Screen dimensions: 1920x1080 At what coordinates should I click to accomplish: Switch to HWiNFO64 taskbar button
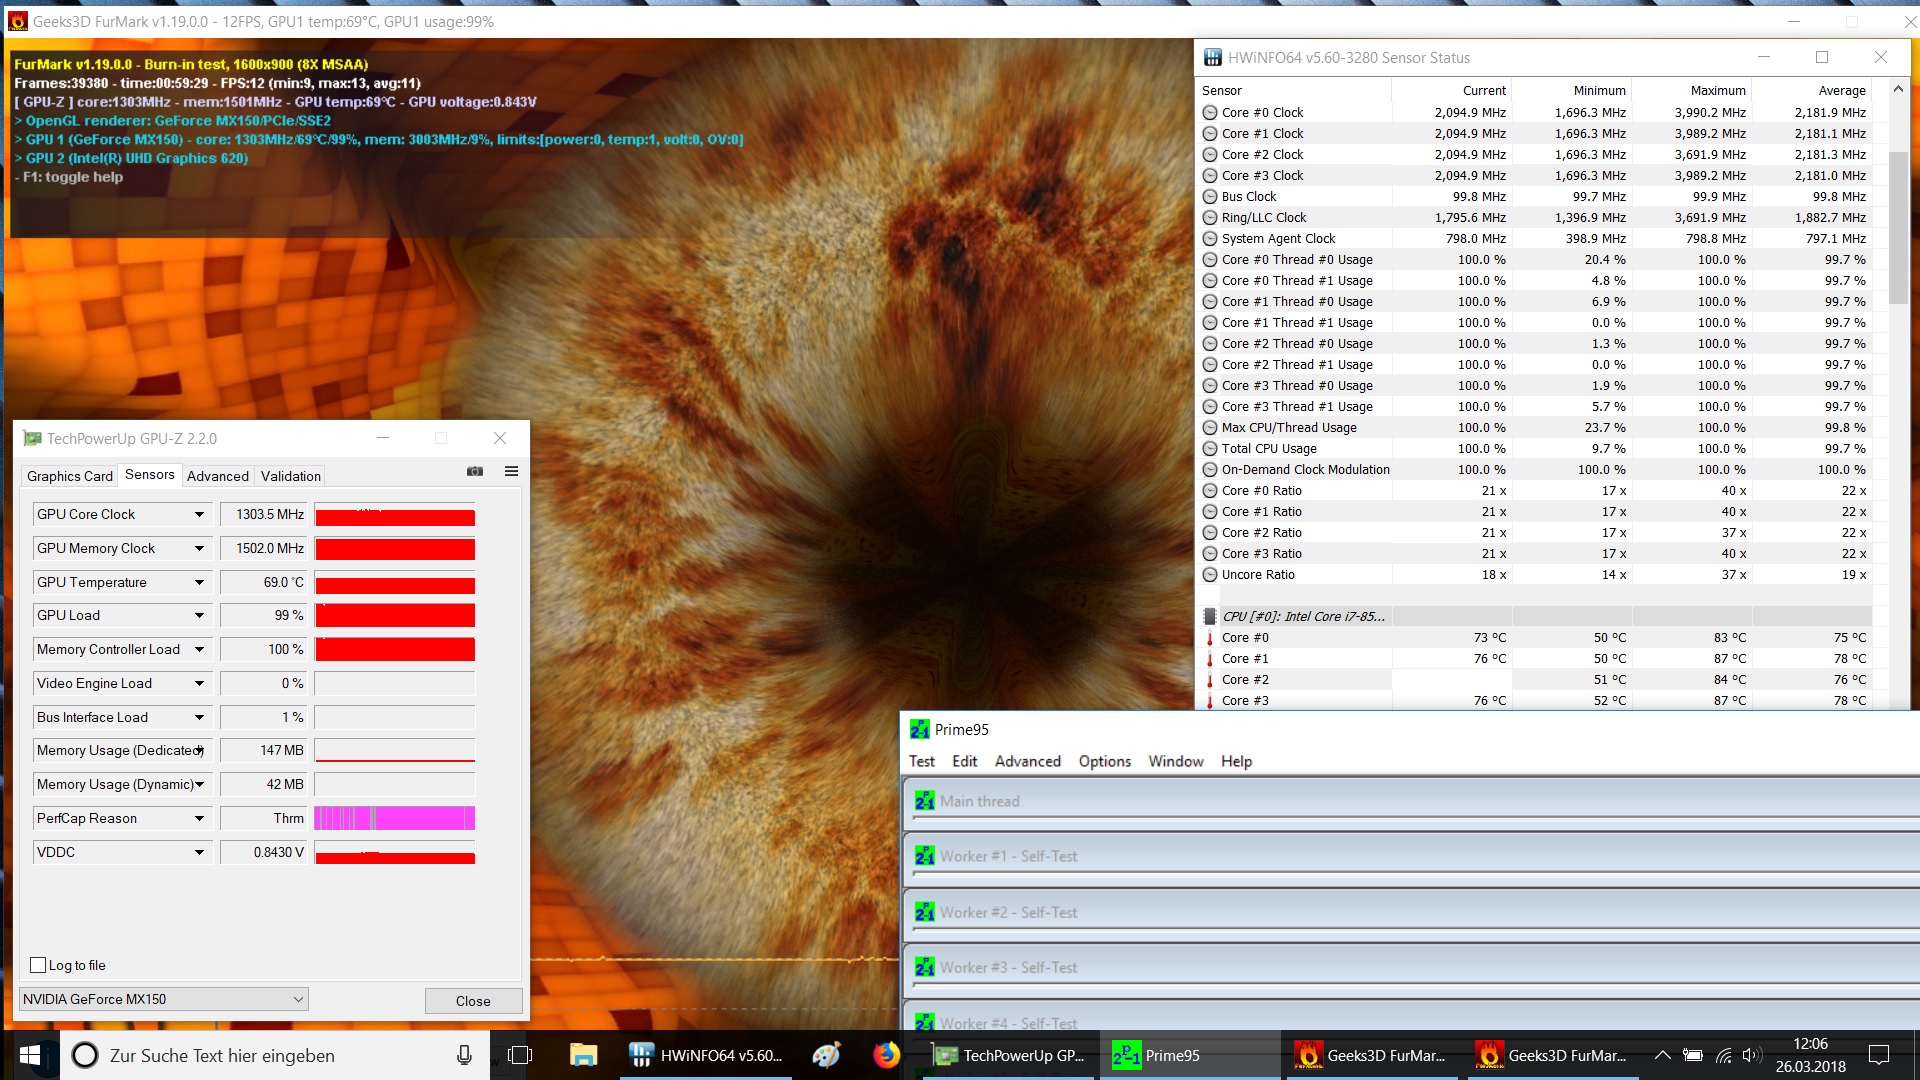click(706, 1055)
